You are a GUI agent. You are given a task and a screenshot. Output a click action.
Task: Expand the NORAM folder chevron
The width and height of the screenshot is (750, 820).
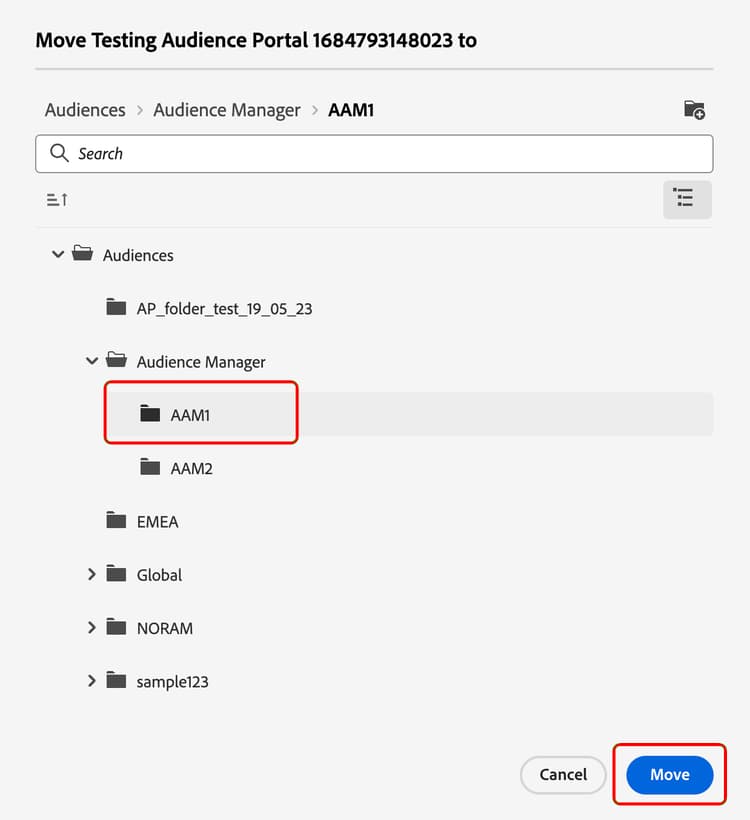pyautogui.click(x=92, y=628)
